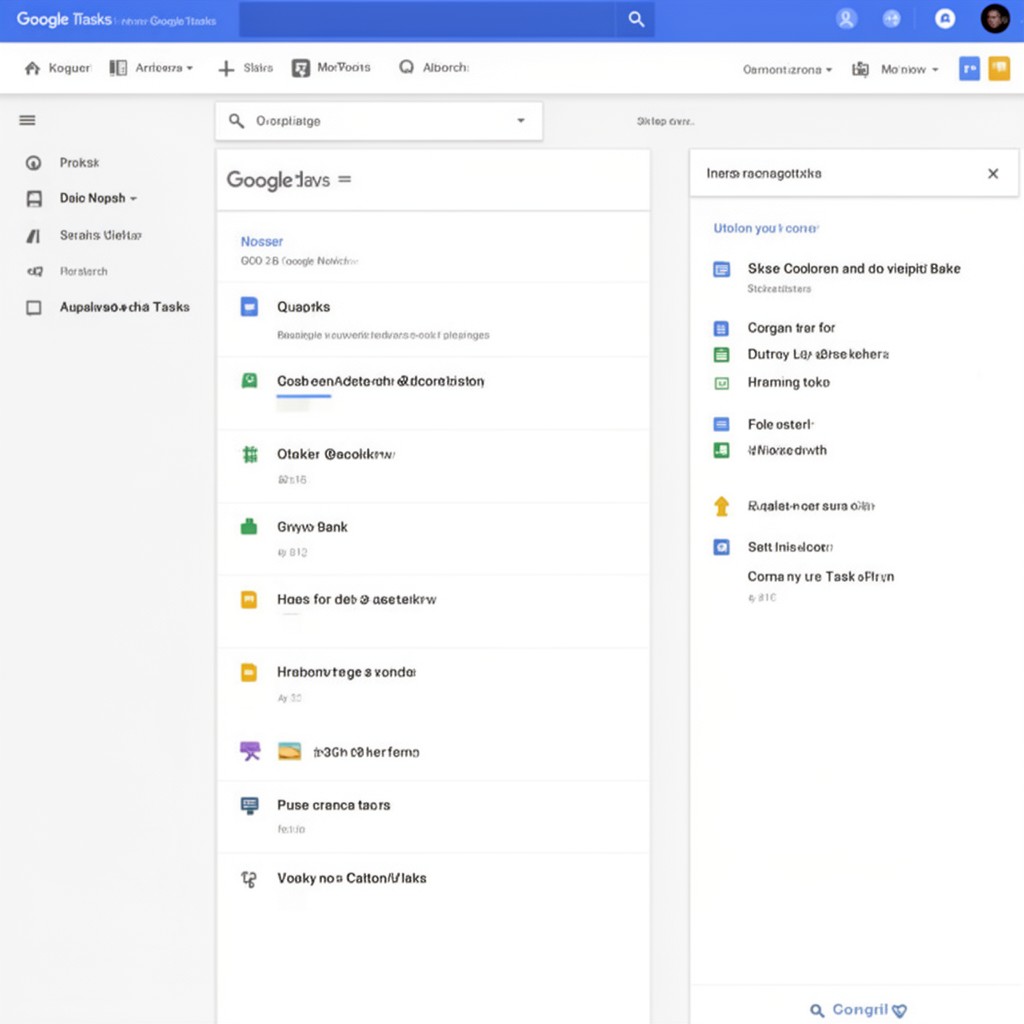Open the Utolon you'l cone link
The height and width of the screenshot is (1024, 1024).
765,228
